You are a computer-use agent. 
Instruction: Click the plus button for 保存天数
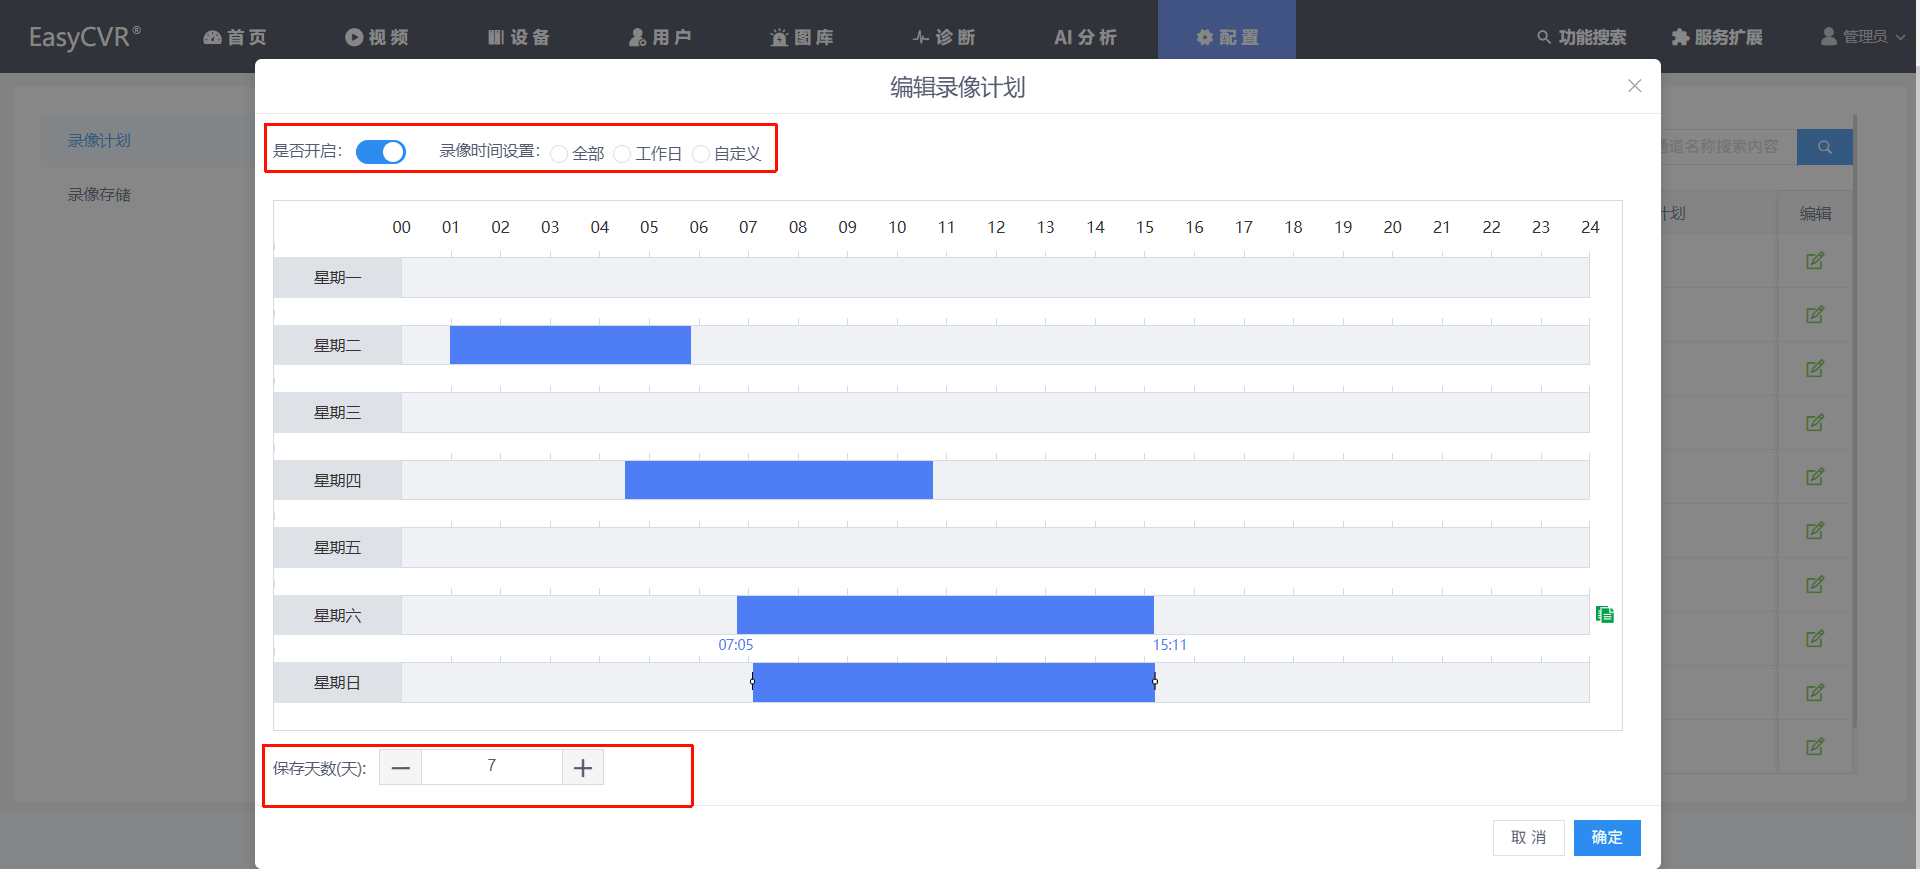point(583,768)
